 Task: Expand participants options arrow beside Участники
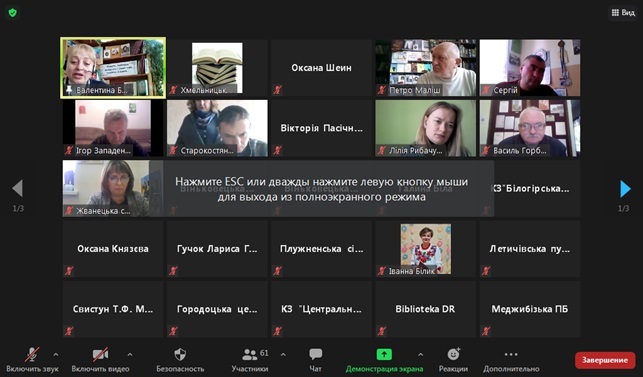point(283,354)
